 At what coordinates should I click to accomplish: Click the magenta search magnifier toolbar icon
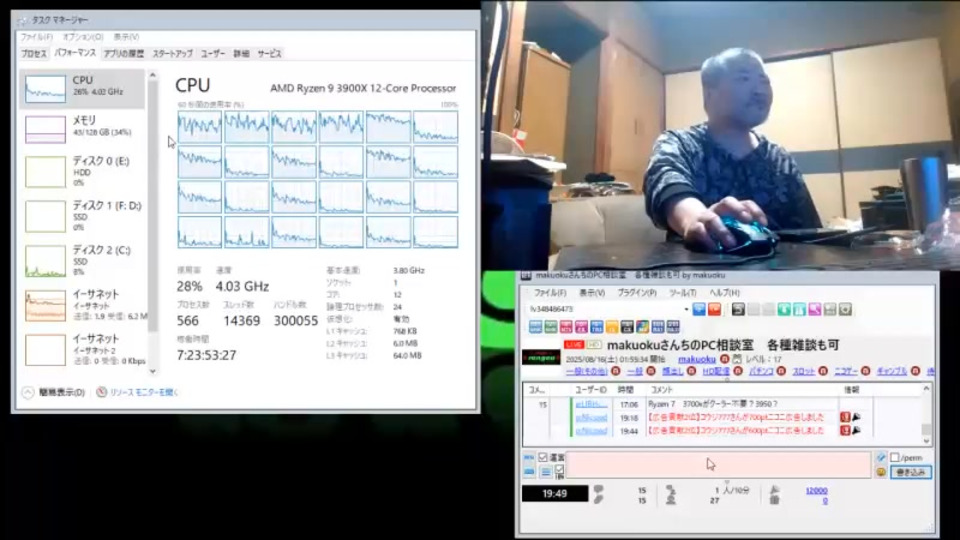[x=815, y=309]
